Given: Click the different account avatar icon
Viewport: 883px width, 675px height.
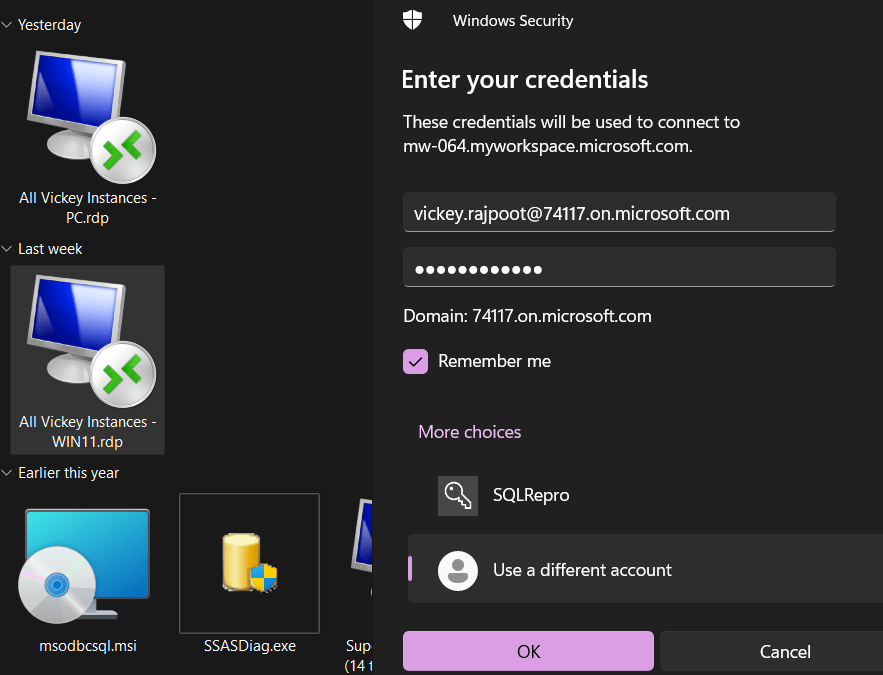Looking at the screenshot, I should point(458,570).
